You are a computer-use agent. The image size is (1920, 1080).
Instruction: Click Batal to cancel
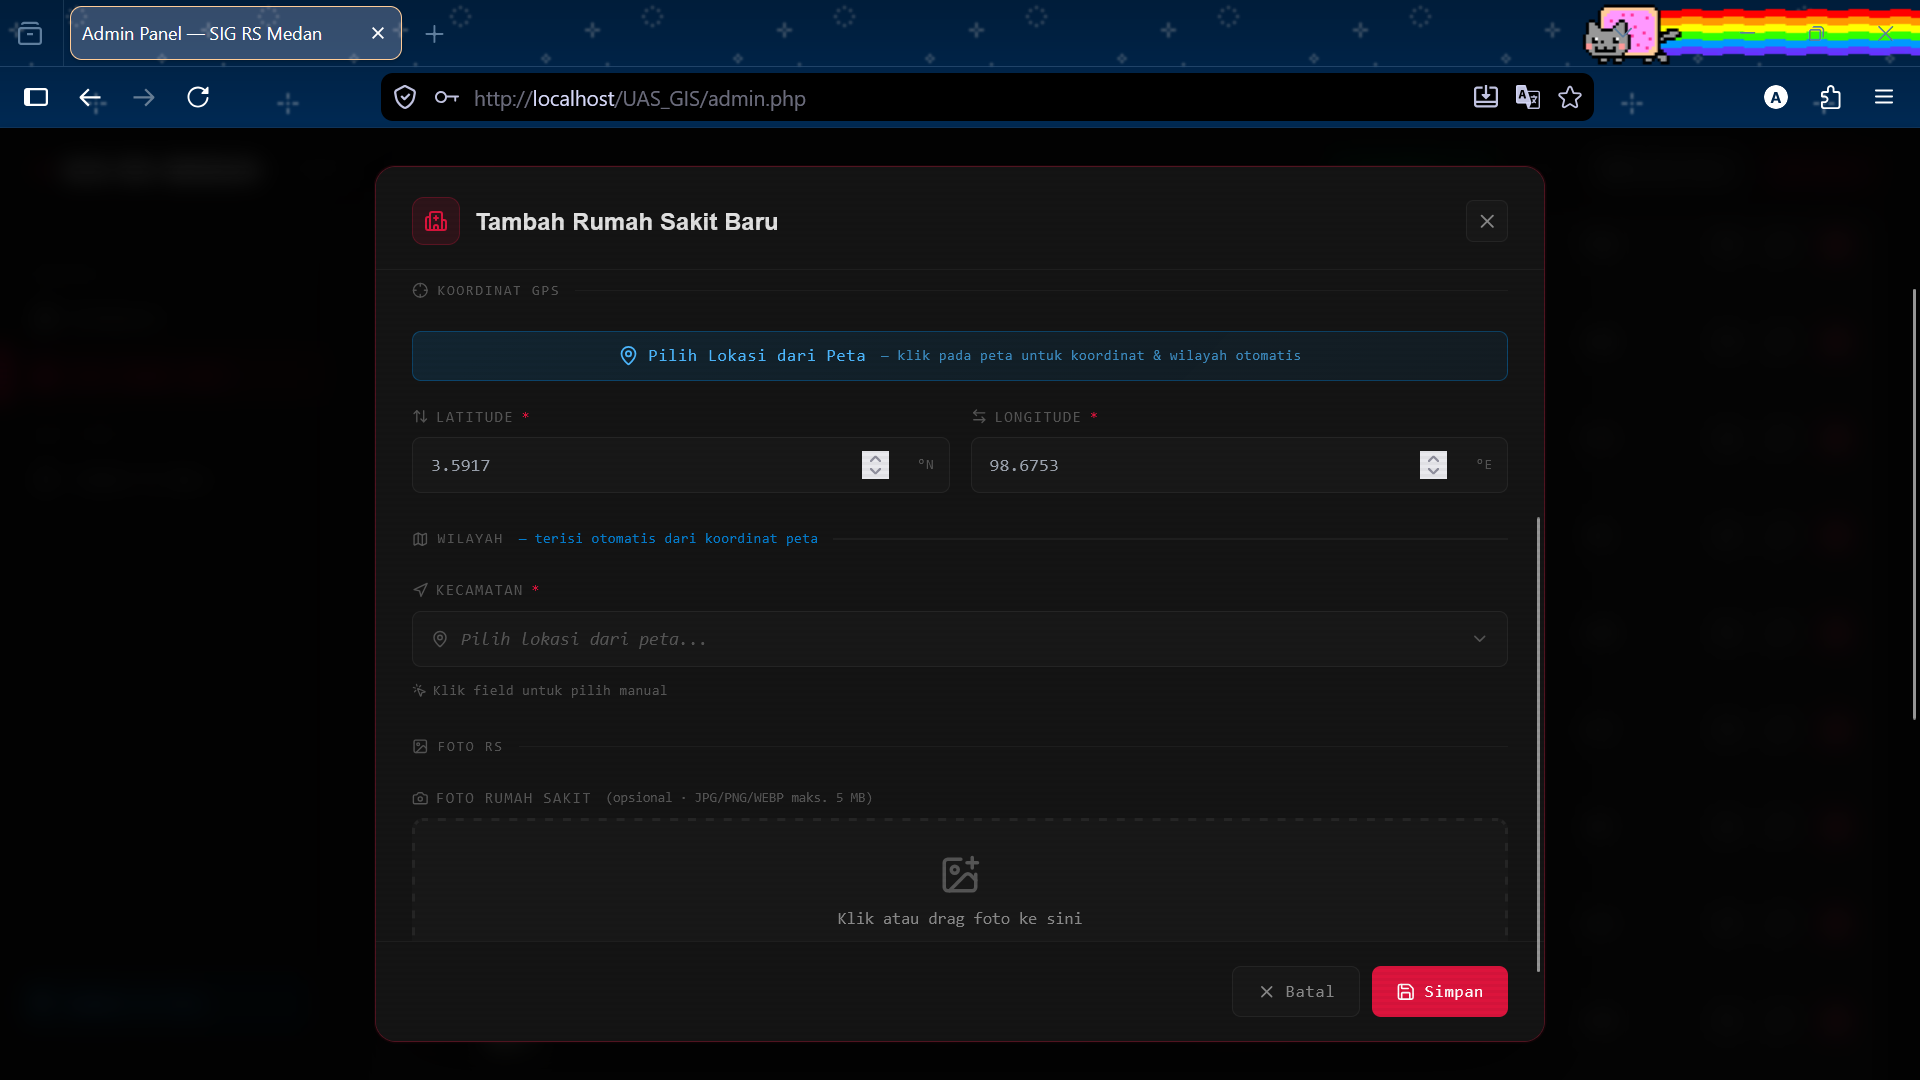coord(1295,991)
